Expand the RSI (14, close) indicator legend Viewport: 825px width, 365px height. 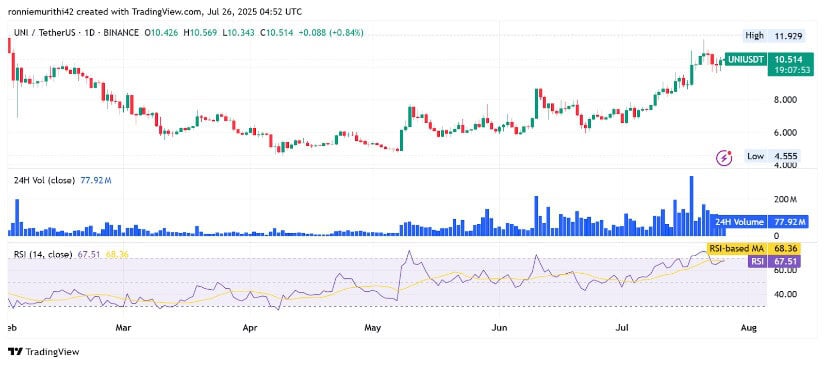[x=43, y=255]
